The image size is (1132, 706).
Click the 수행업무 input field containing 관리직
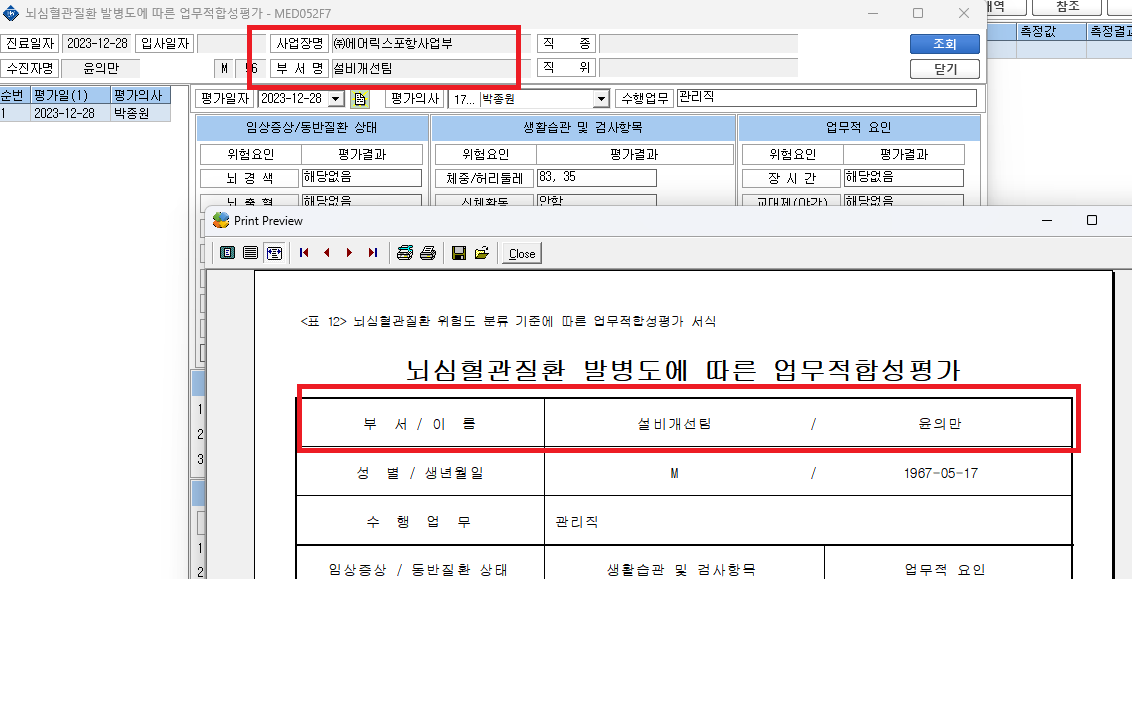[x=827, y=98]
